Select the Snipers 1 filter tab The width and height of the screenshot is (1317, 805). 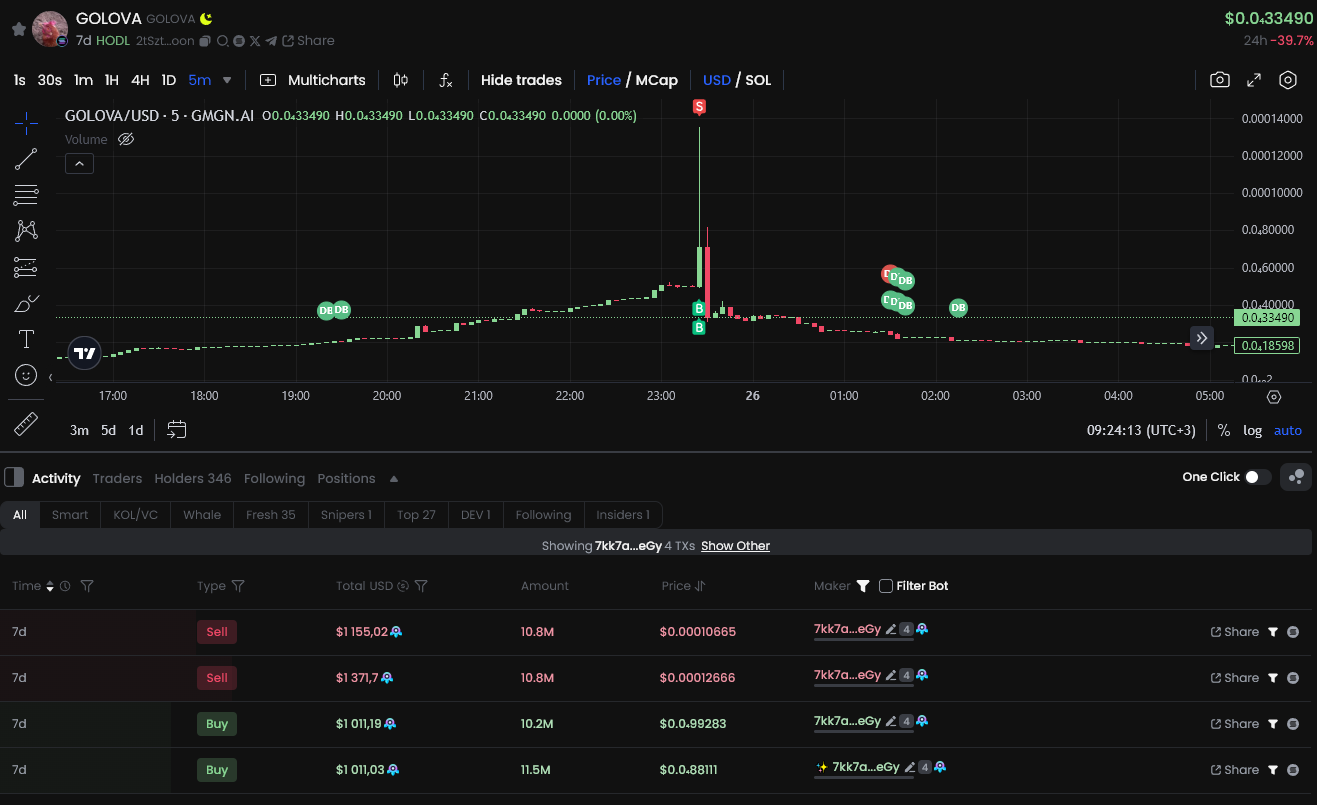coord(346,515)
